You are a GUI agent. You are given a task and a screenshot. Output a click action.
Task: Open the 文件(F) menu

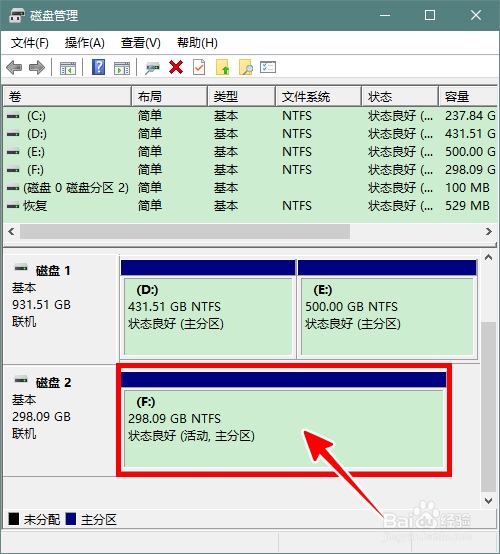tap(30, 43)
